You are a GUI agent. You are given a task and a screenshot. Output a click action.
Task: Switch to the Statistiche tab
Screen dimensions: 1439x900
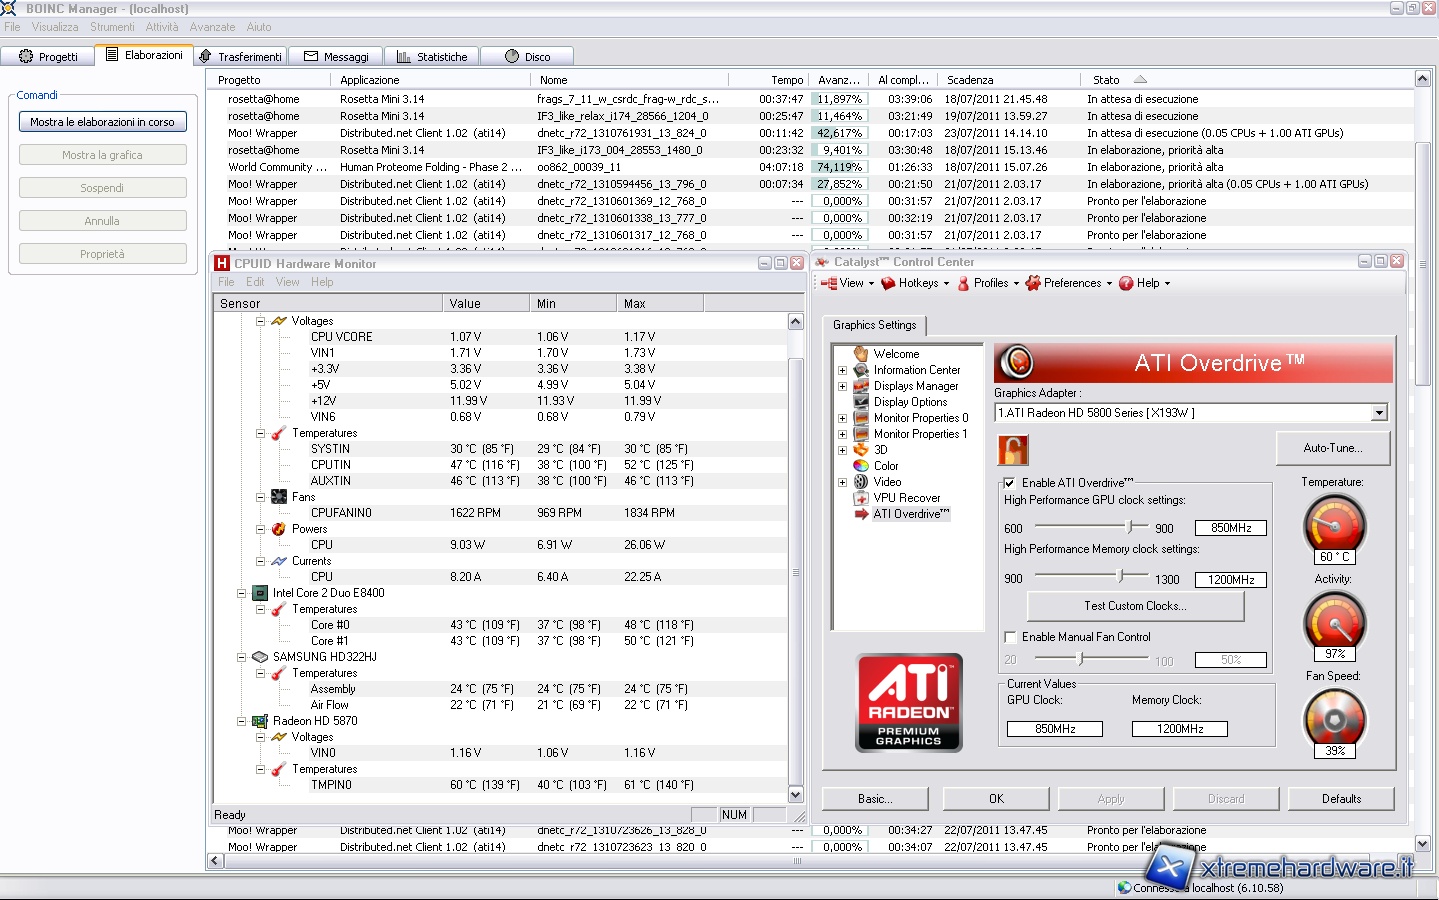(432, 57)
